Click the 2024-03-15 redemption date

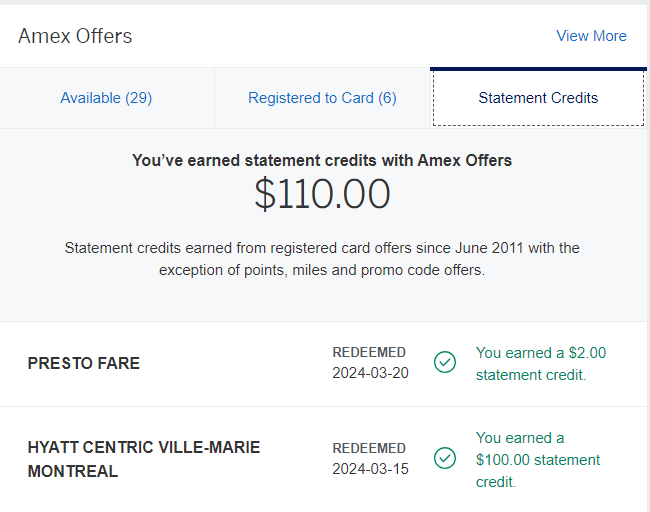(370, 469)
